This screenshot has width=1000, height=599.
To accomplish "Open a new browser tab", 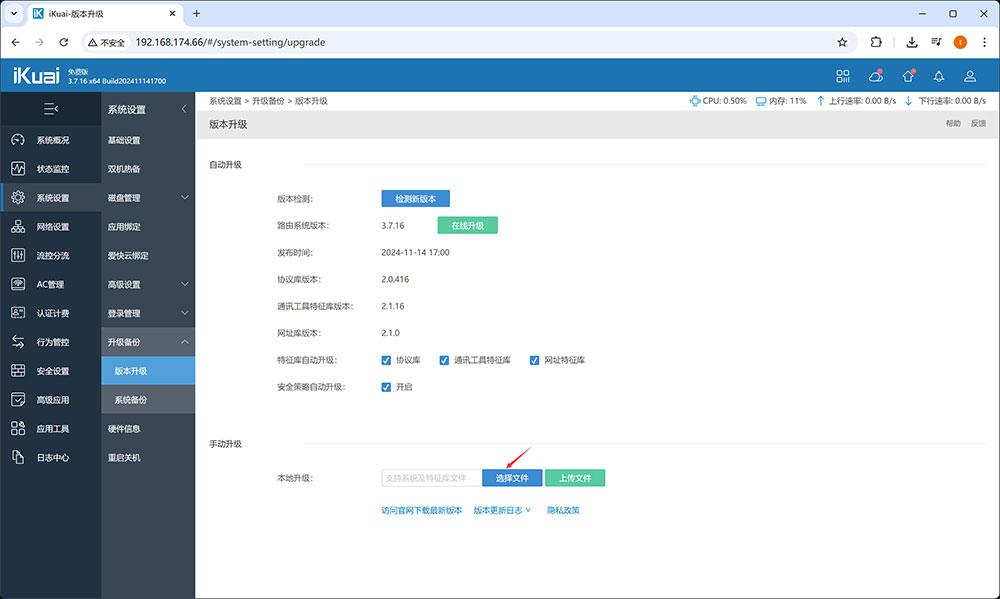I will click(196, 13).
